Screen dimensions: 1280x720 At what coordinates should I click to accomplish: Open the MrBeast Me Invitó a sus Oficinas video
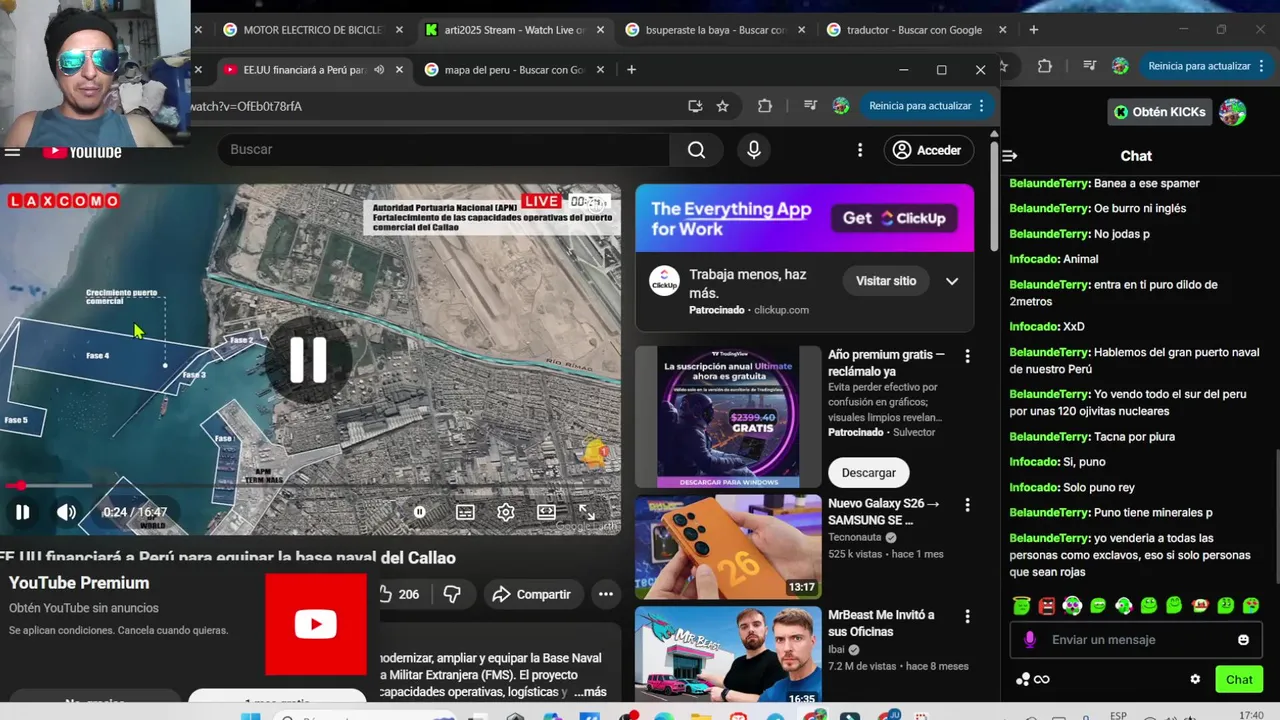pyautogui.click(x=728, y=656)
